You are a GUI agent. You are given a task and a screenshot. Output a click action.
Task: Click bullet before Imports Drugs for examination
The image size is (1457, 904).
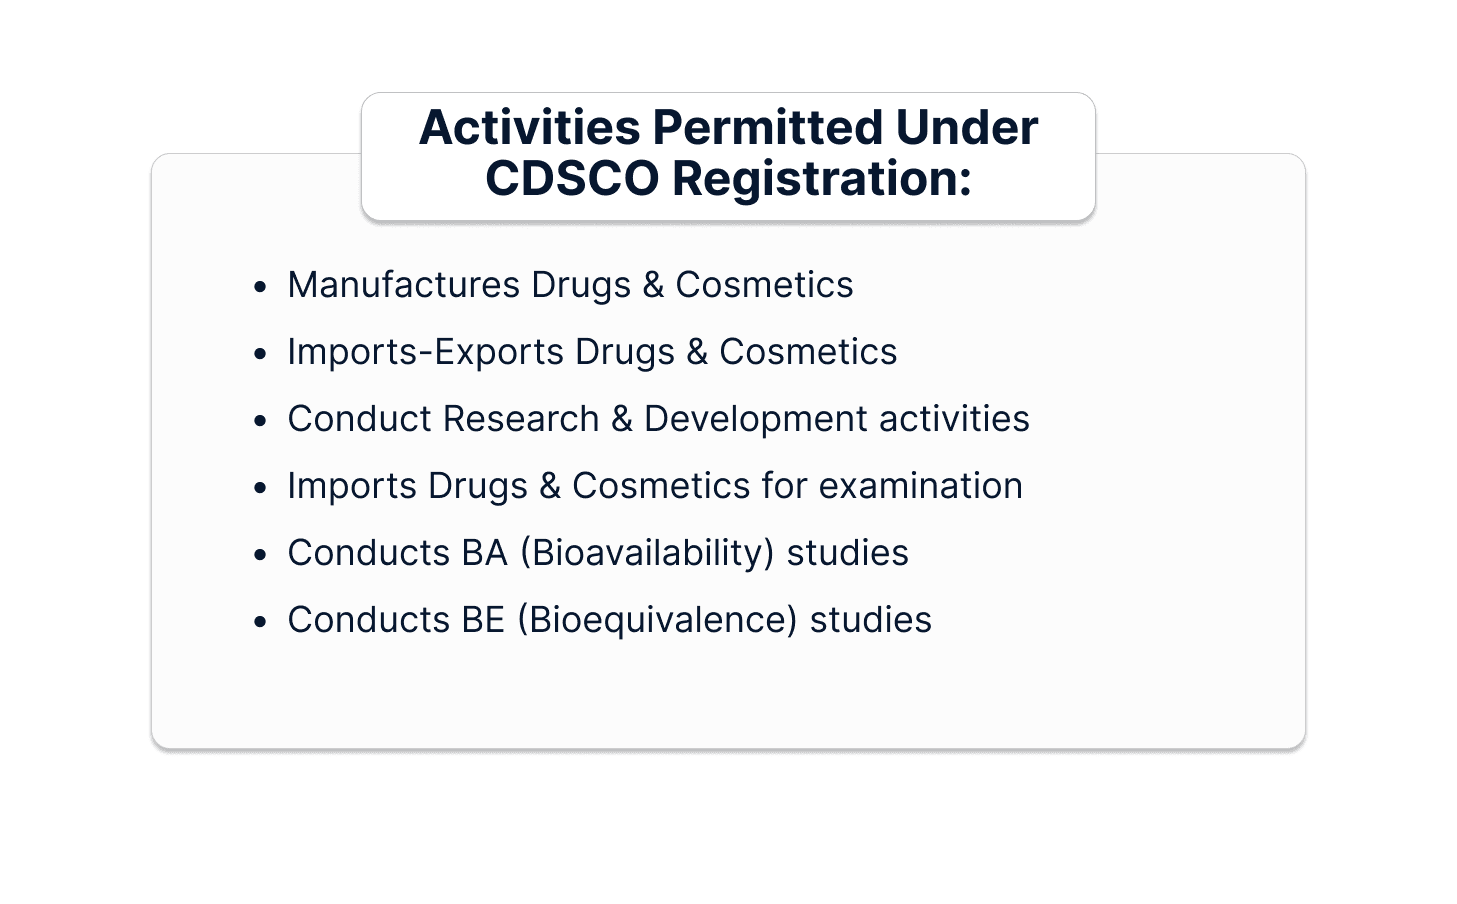tap(261, 488)
